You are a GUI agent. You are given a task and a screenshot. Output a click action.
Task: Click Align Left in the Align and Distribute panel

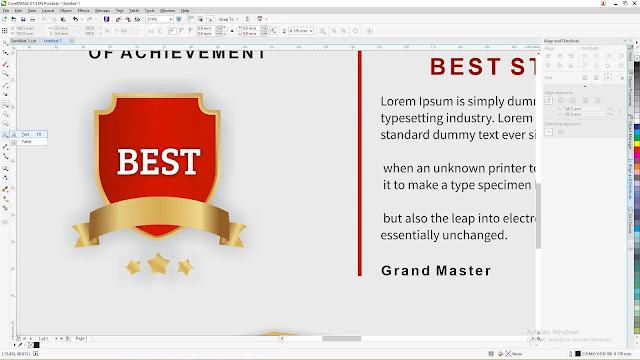[548, 56]
